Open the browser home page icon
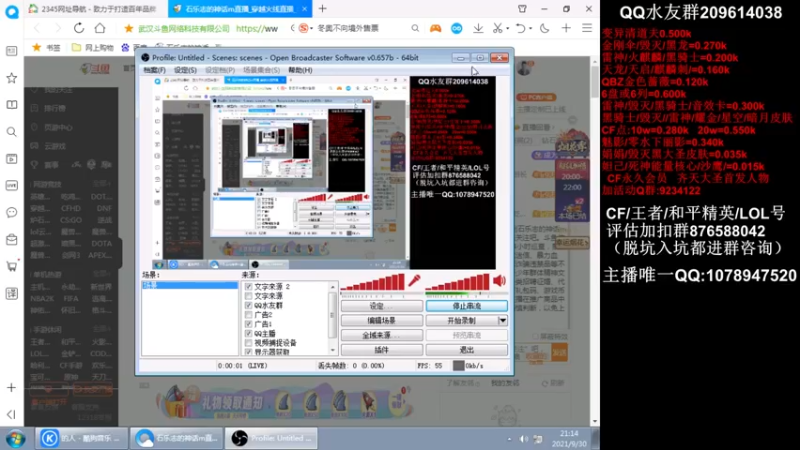The height and width of the screenshot is (450, 800). [100, 28]
